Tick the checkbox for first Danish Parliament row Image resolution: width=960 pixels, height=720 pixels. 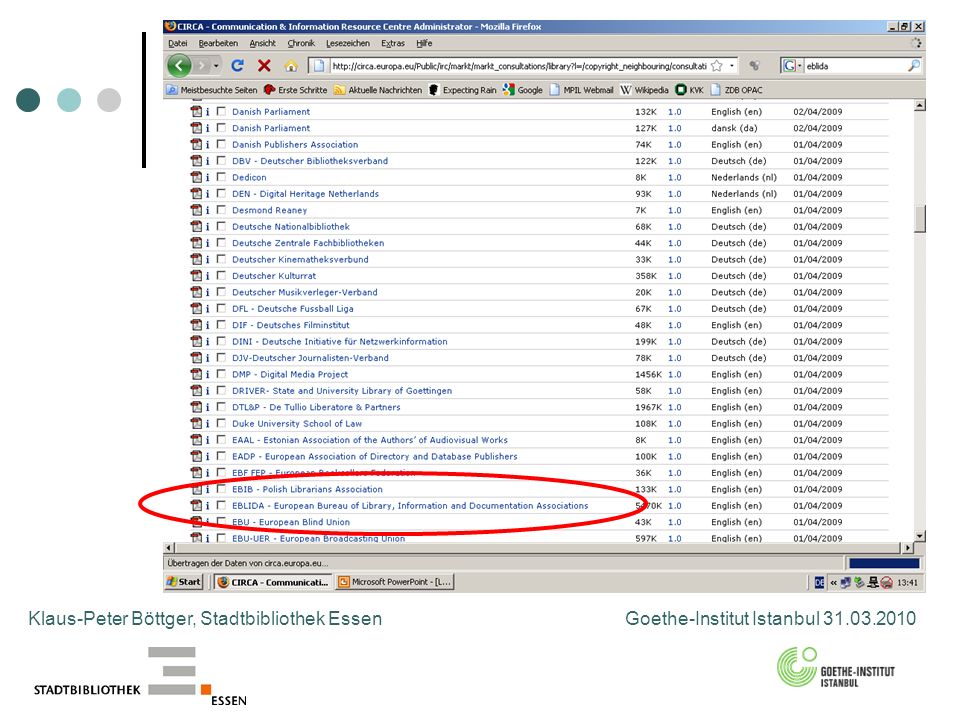(221, 111)
